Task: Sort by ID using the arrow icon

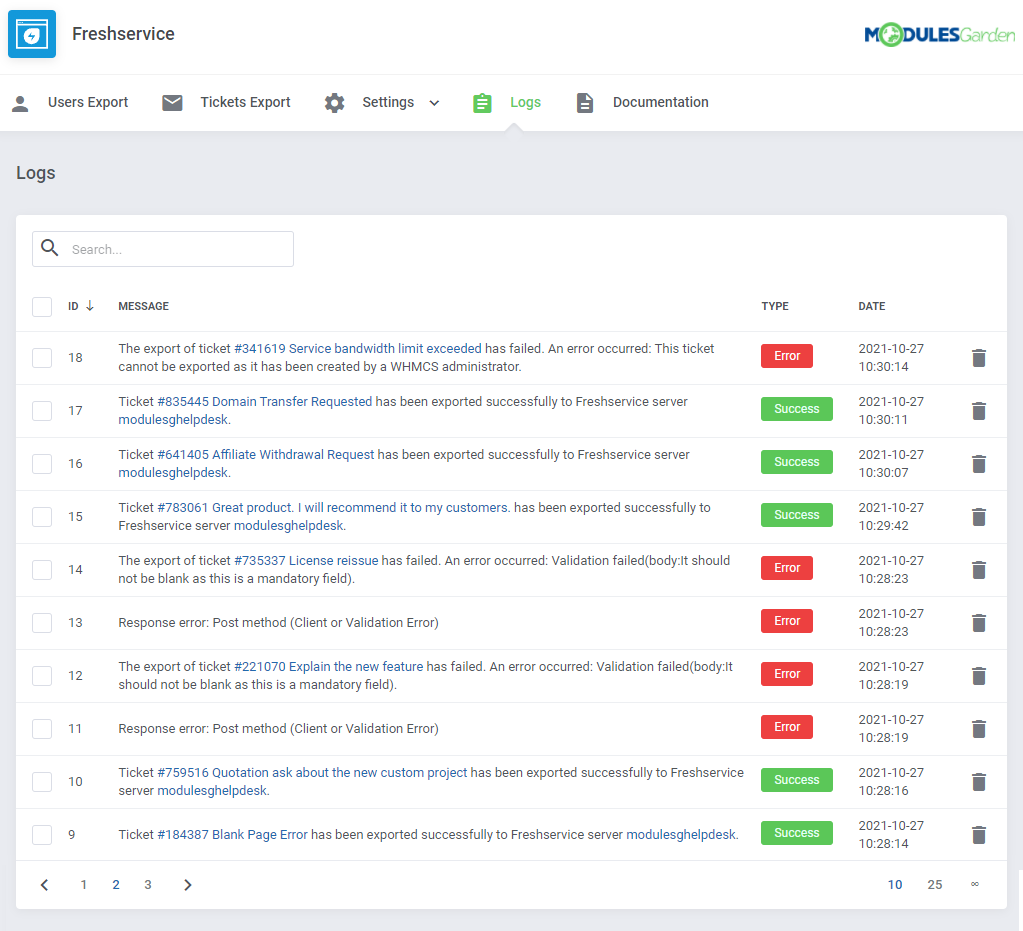Action: 90,305
